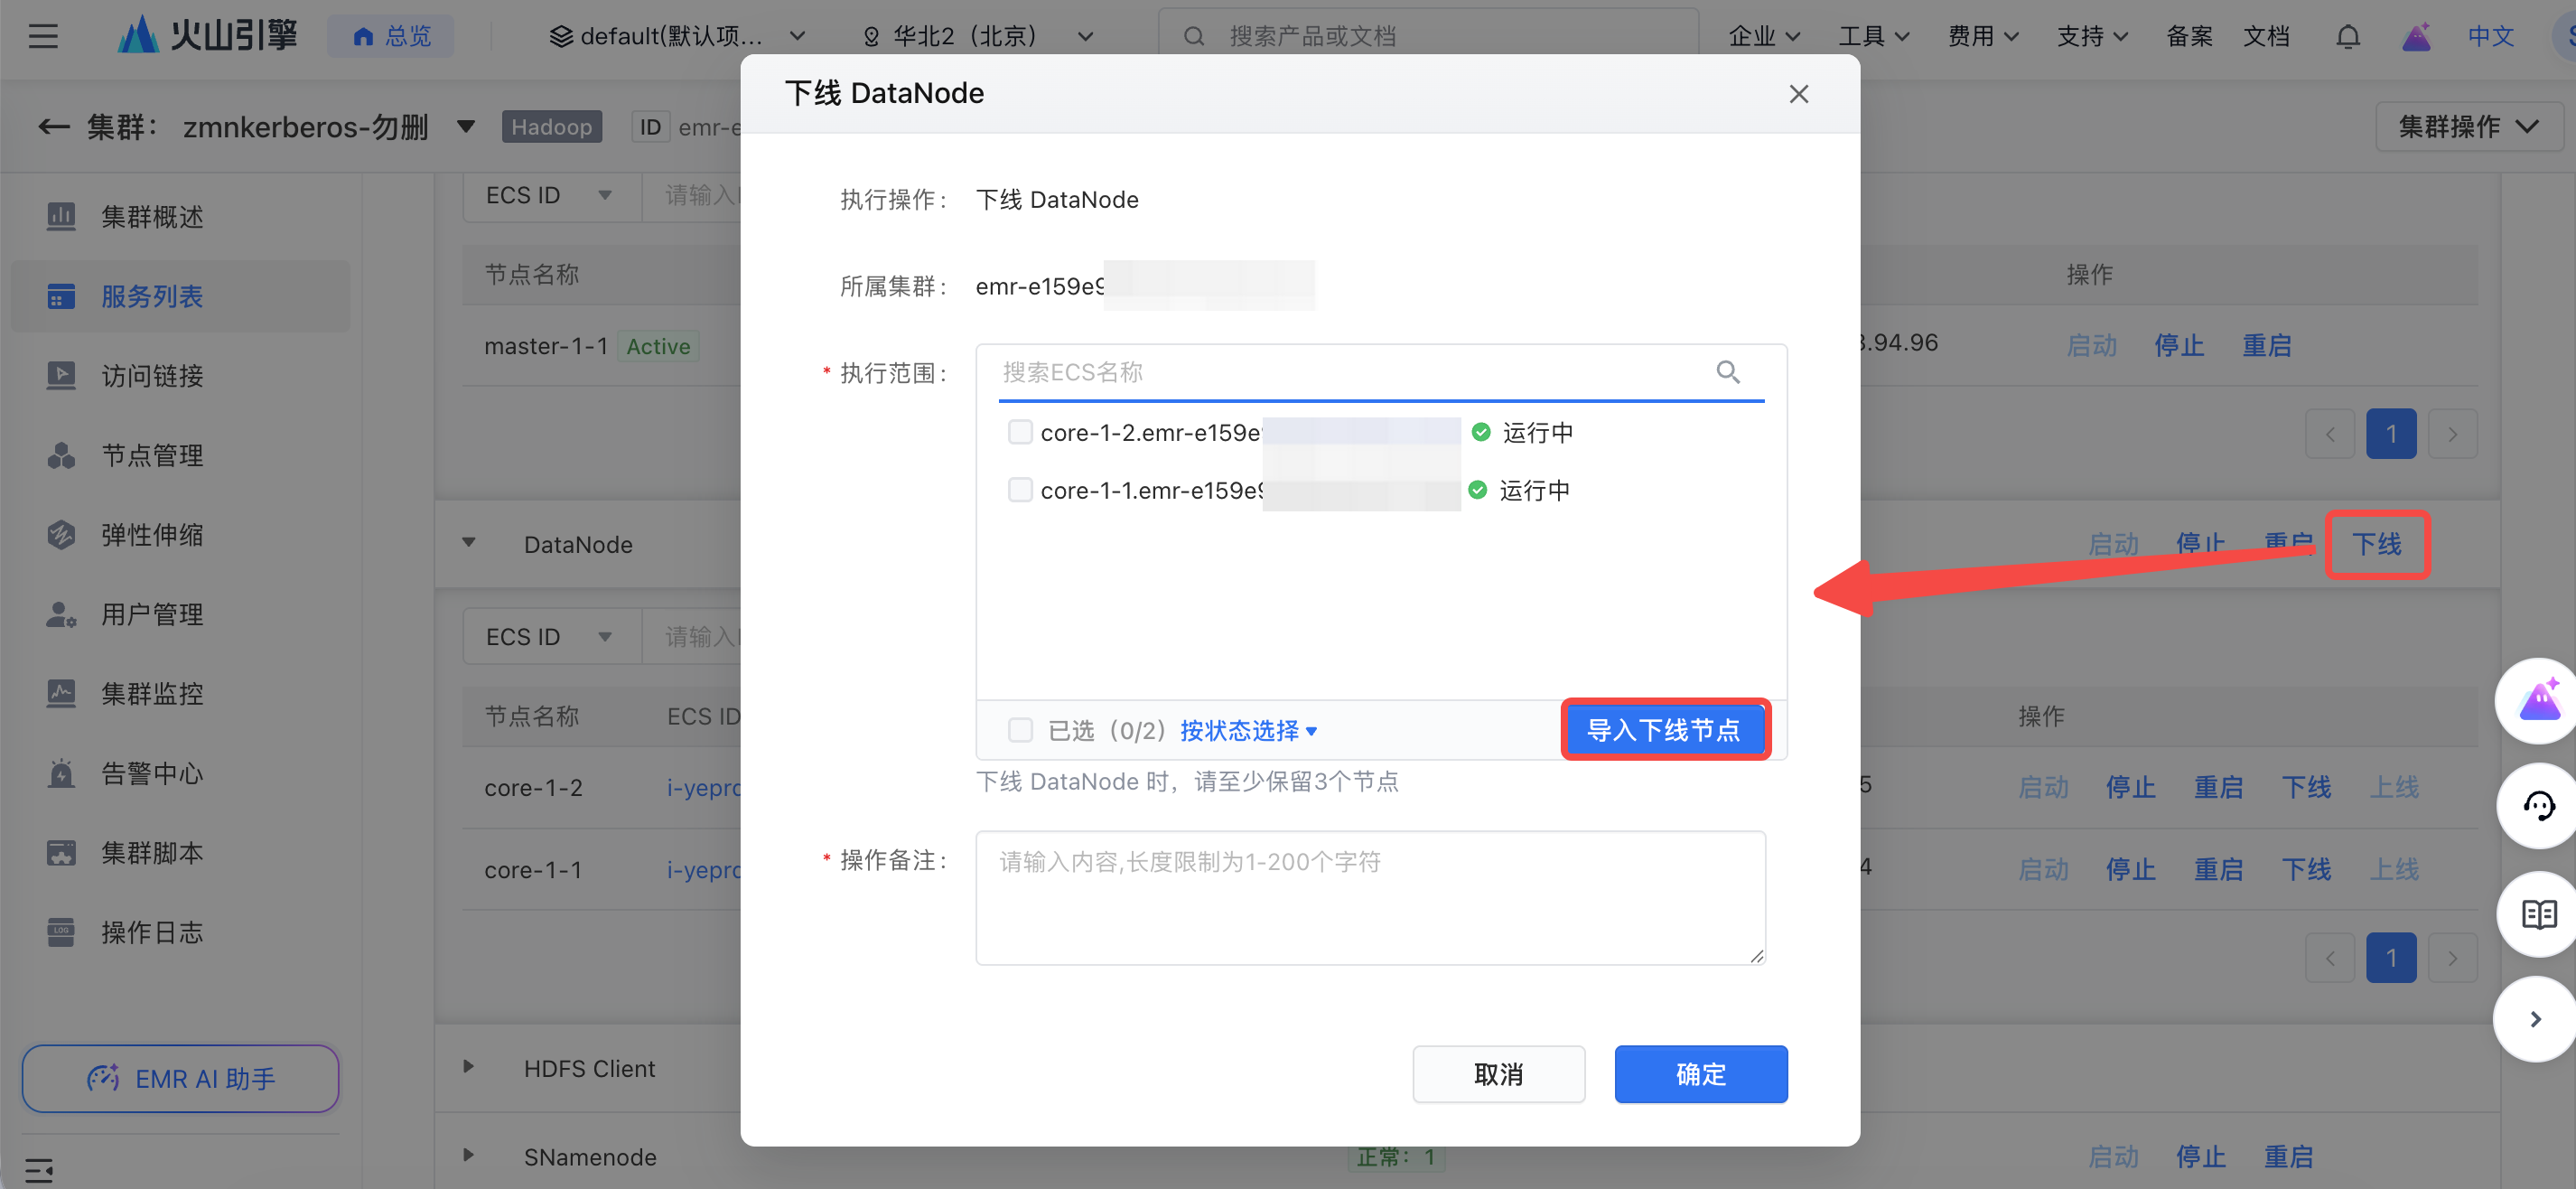Open 弹性伸缩 in the sidebar
This screenshot has height=1189, width=2576.
tap(180, 534)
